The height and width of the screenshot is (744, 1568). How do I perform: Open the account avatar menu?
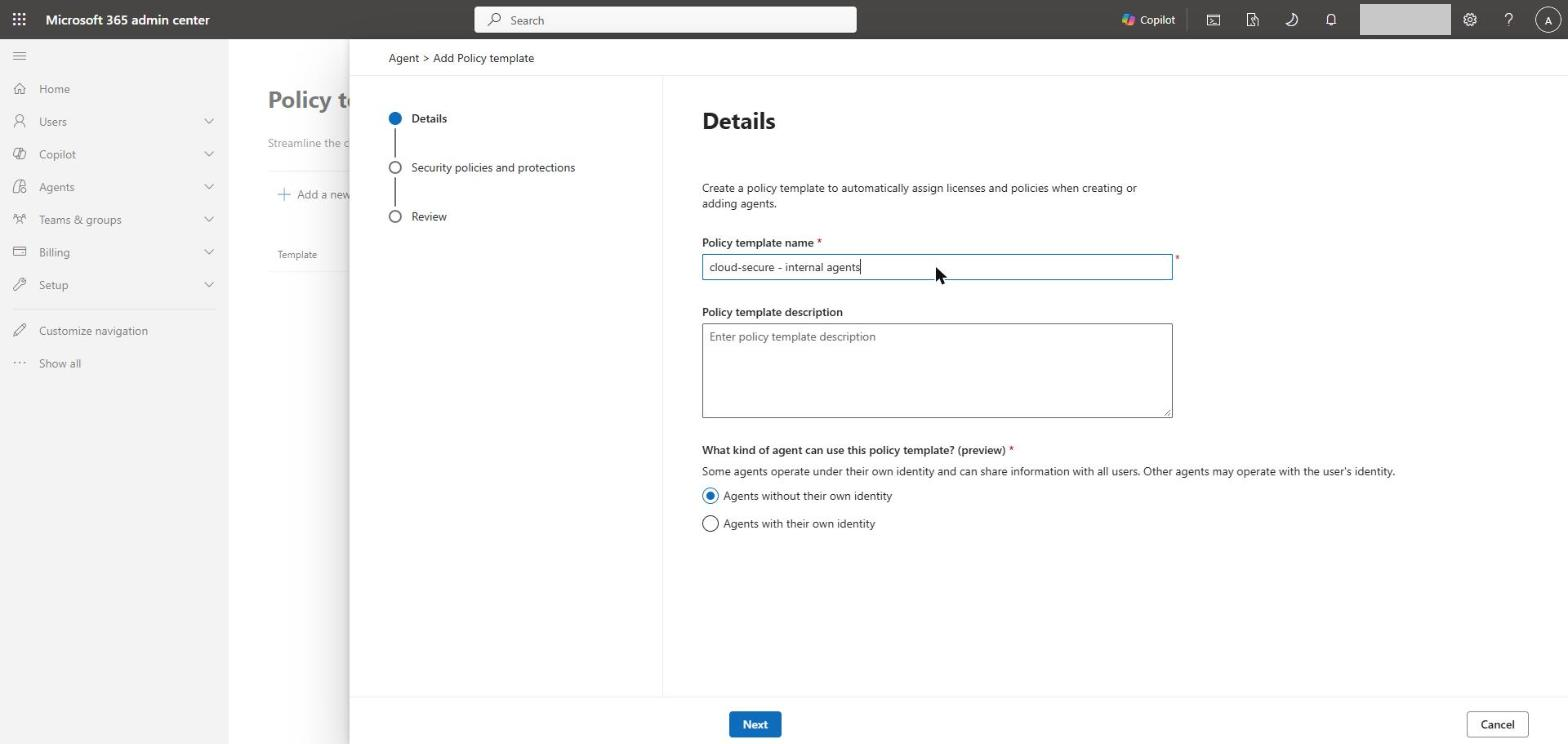point(1548,19)
